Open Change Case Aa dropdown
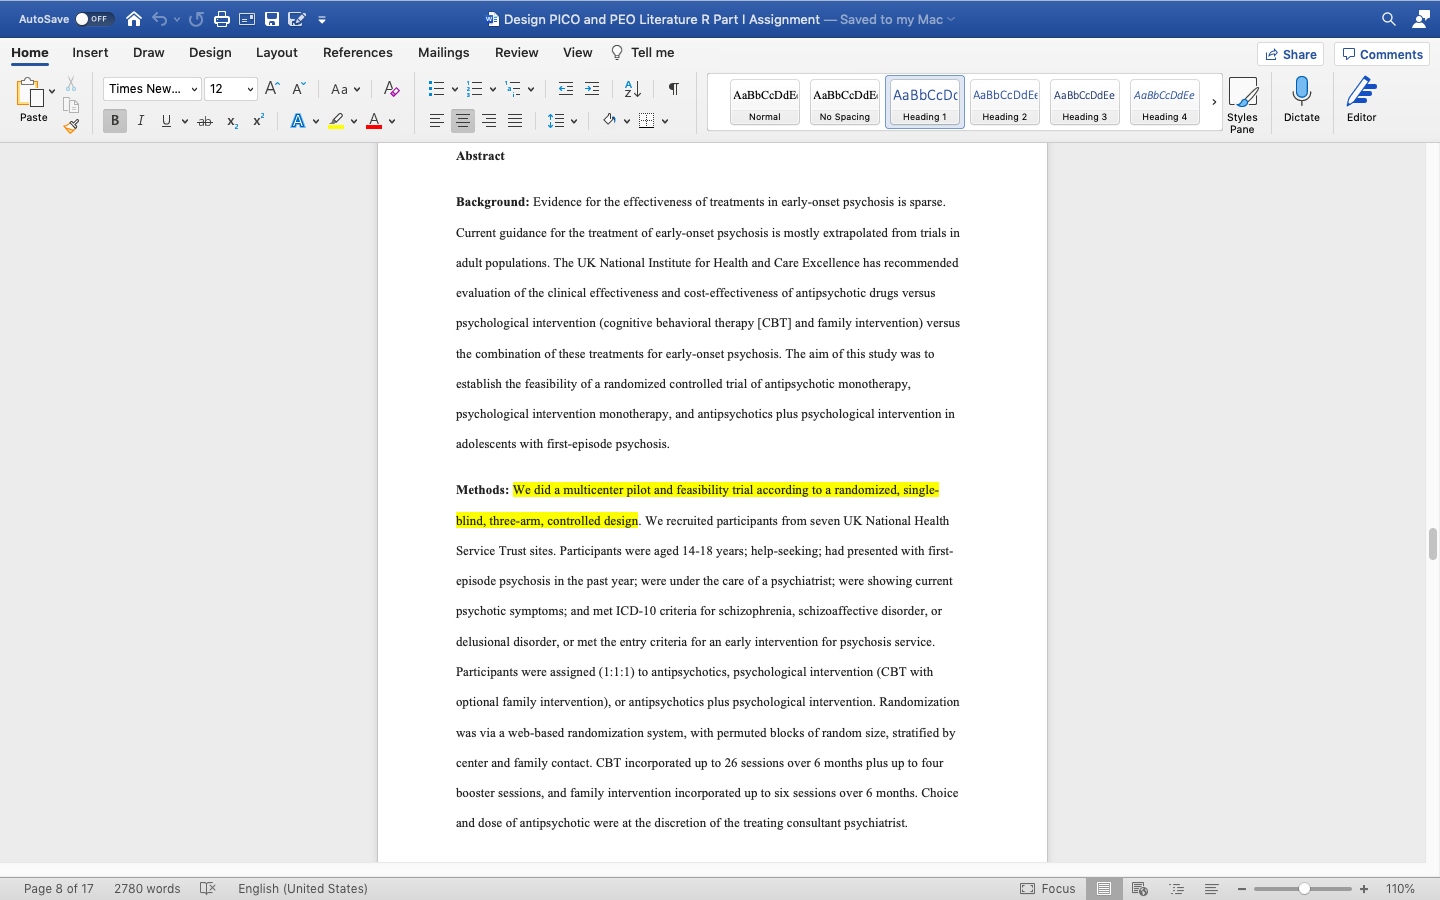The width and height of the screenshot is (1440, 900). (x=345, y=89)
